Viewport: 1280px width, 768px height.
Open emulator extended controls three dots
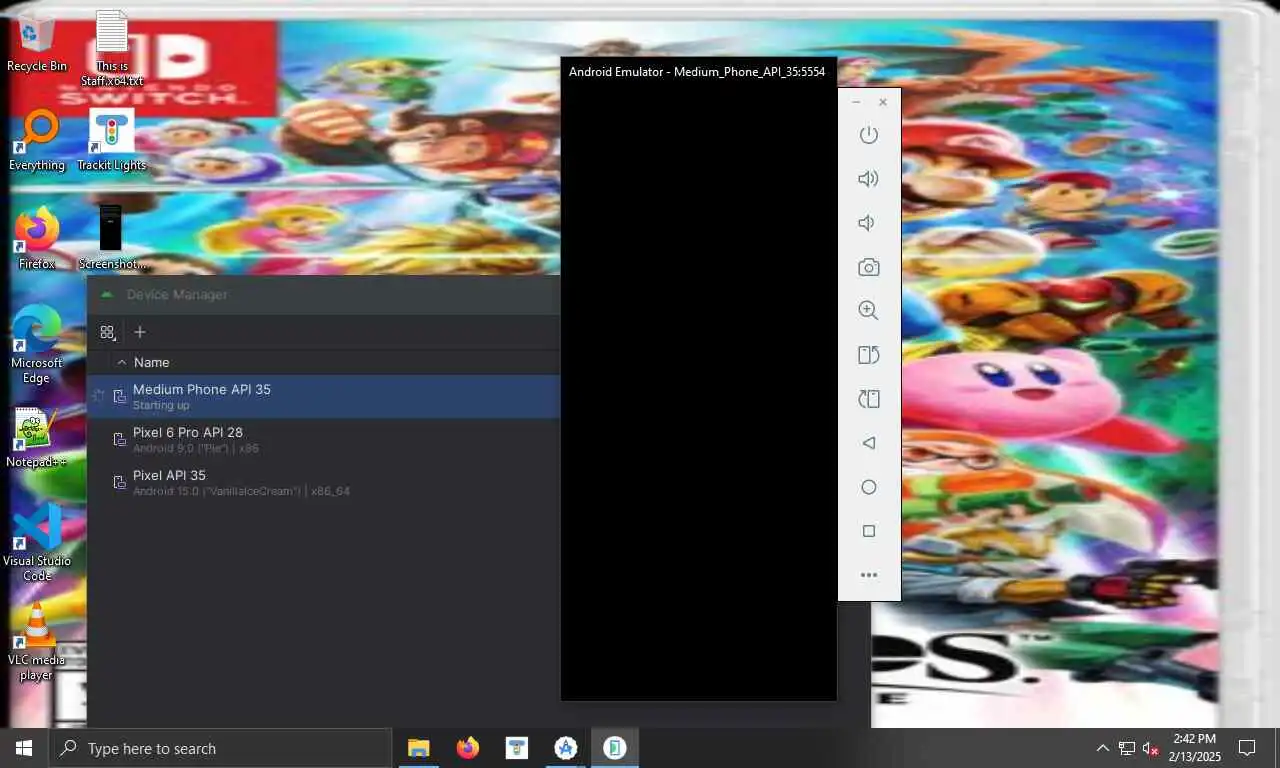[x=868, y=575]
